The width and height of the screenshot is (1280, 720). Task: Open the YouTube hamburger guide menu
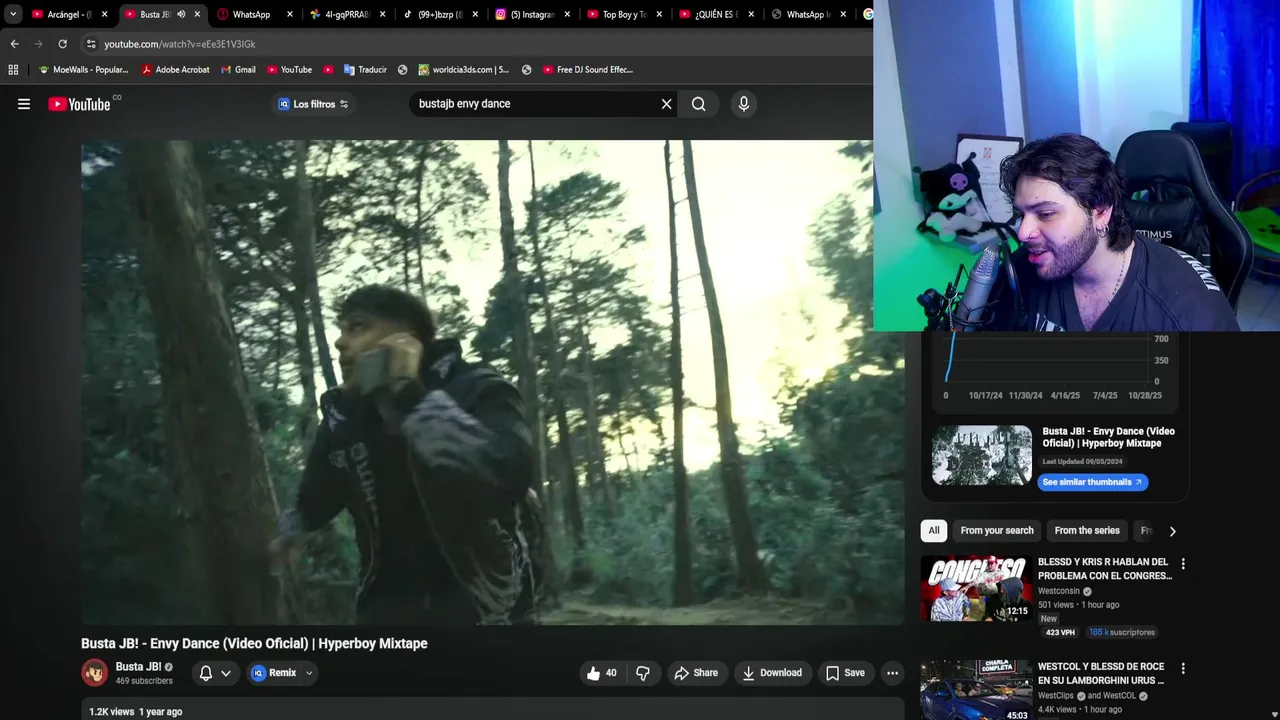coord(24,104)
